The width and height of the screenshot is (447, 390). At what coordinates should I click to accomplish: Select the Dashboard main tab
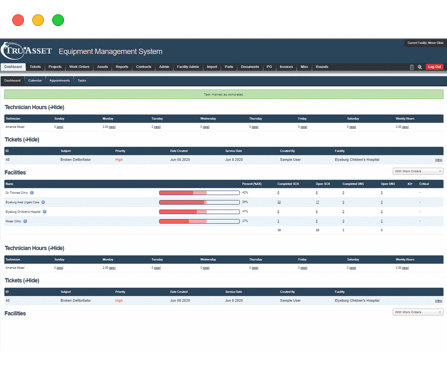13,67
